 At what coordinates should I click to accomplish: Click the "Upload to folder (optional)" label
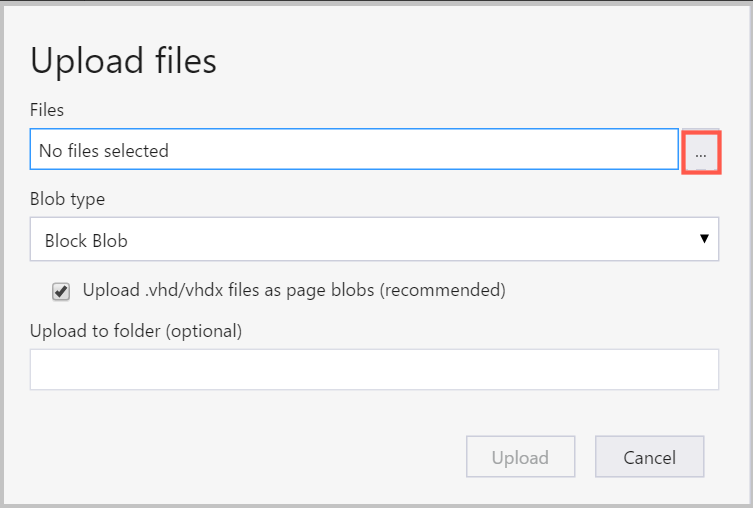136,330
